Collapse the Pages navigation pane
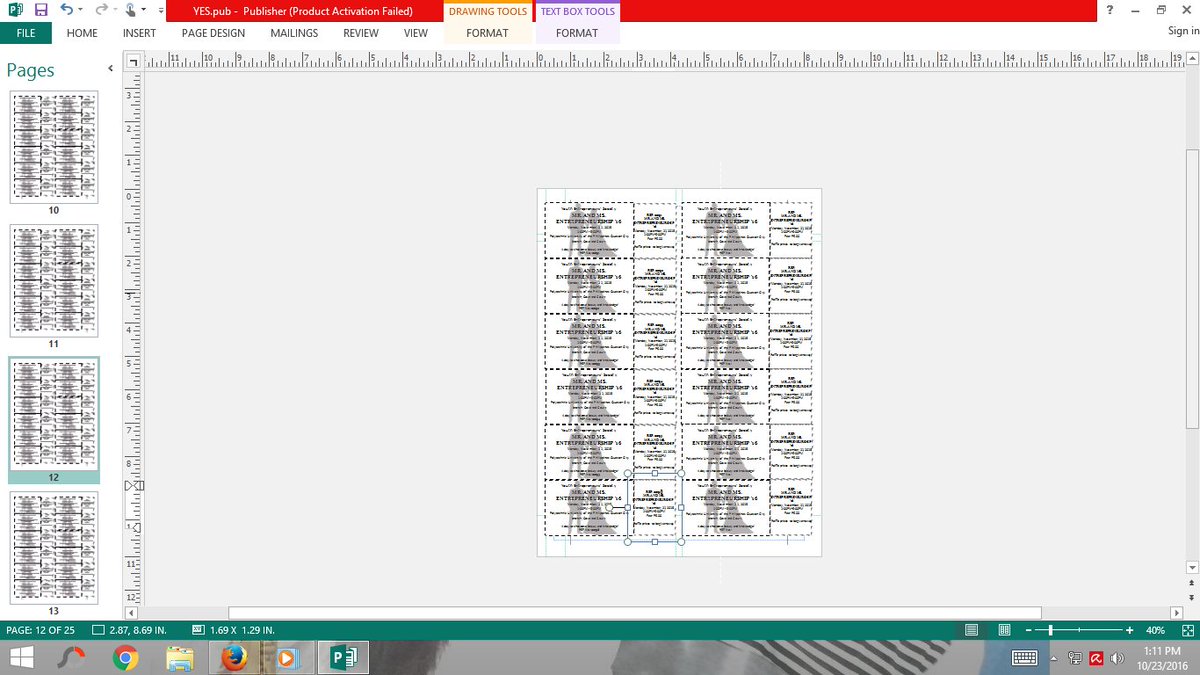This screenshot has height=675, width=1200. (111, 69)
